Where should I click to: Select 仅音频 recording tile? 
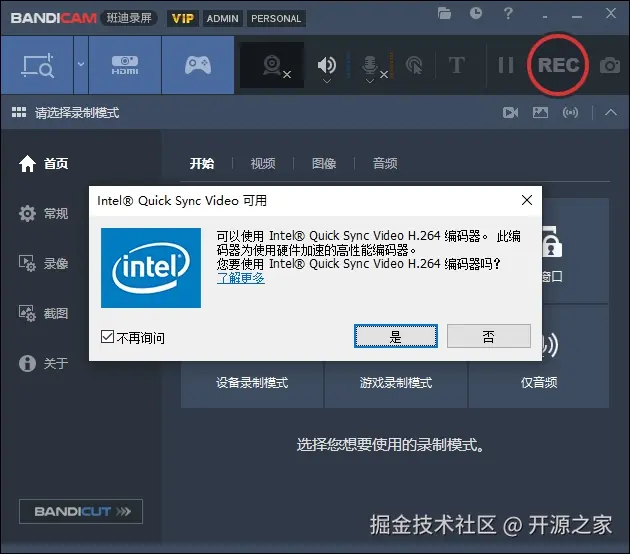pos(539,383)
